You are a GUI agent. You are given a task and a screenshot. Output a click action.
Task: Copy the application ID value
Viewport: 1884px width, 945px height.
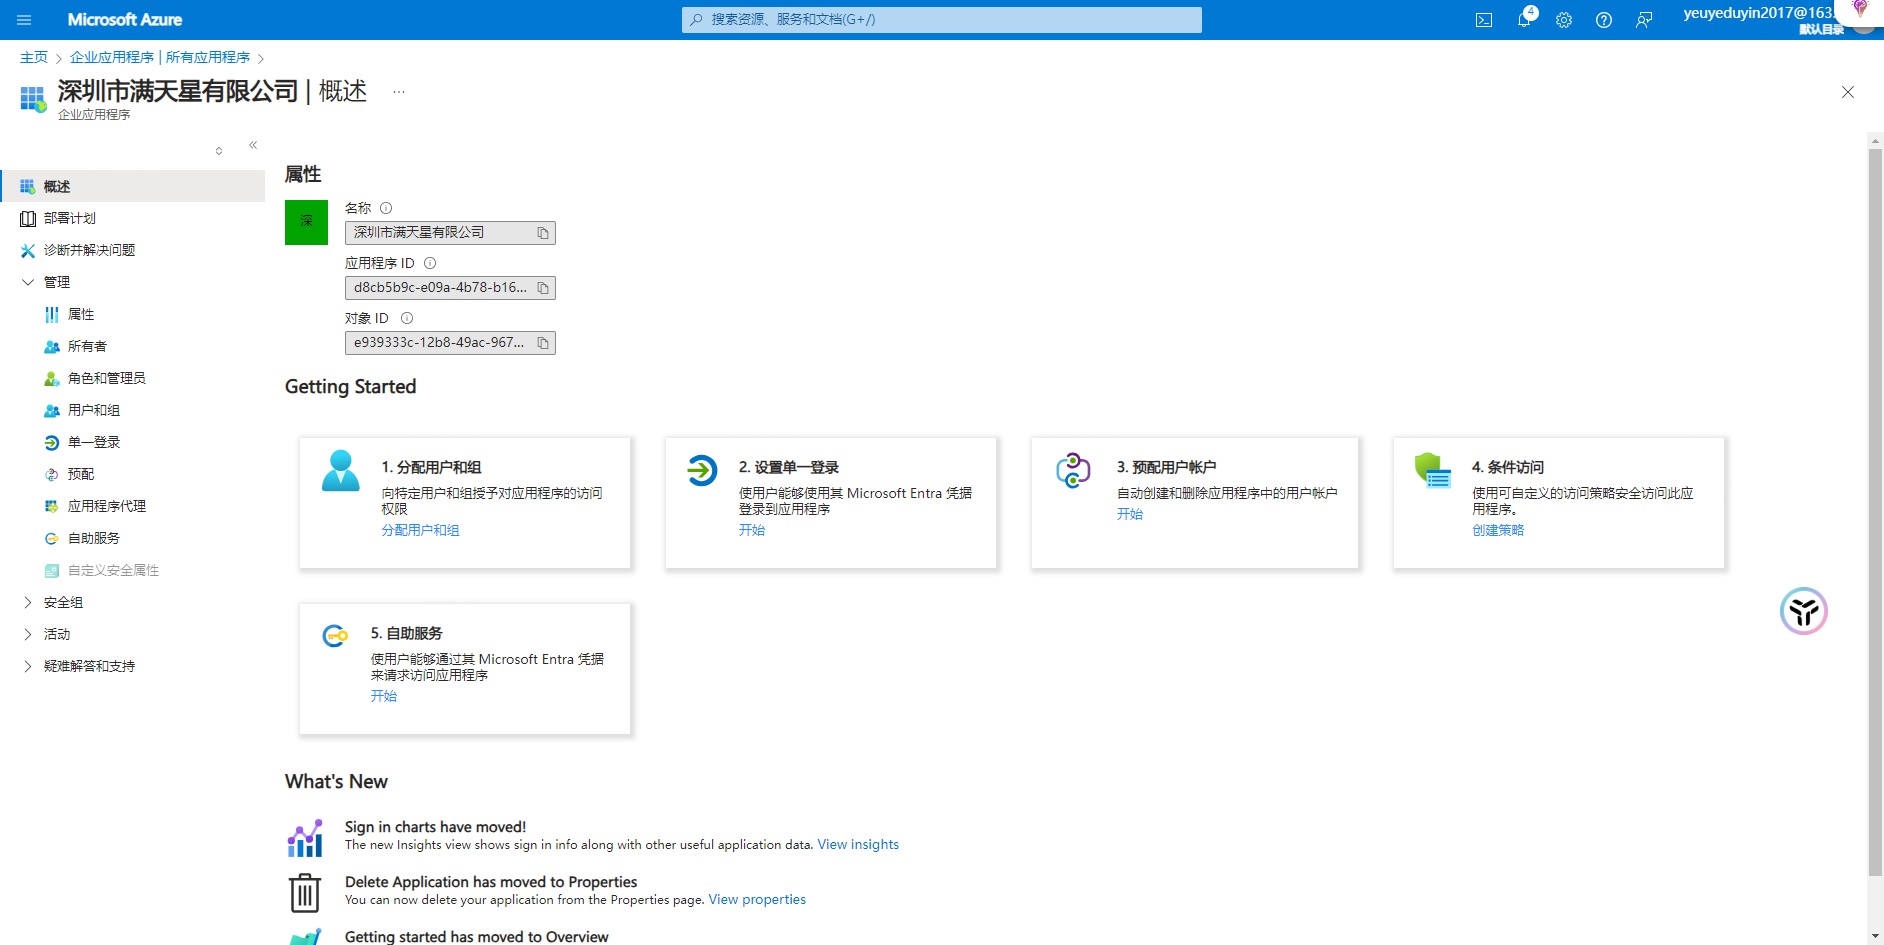tap(543, 288)
